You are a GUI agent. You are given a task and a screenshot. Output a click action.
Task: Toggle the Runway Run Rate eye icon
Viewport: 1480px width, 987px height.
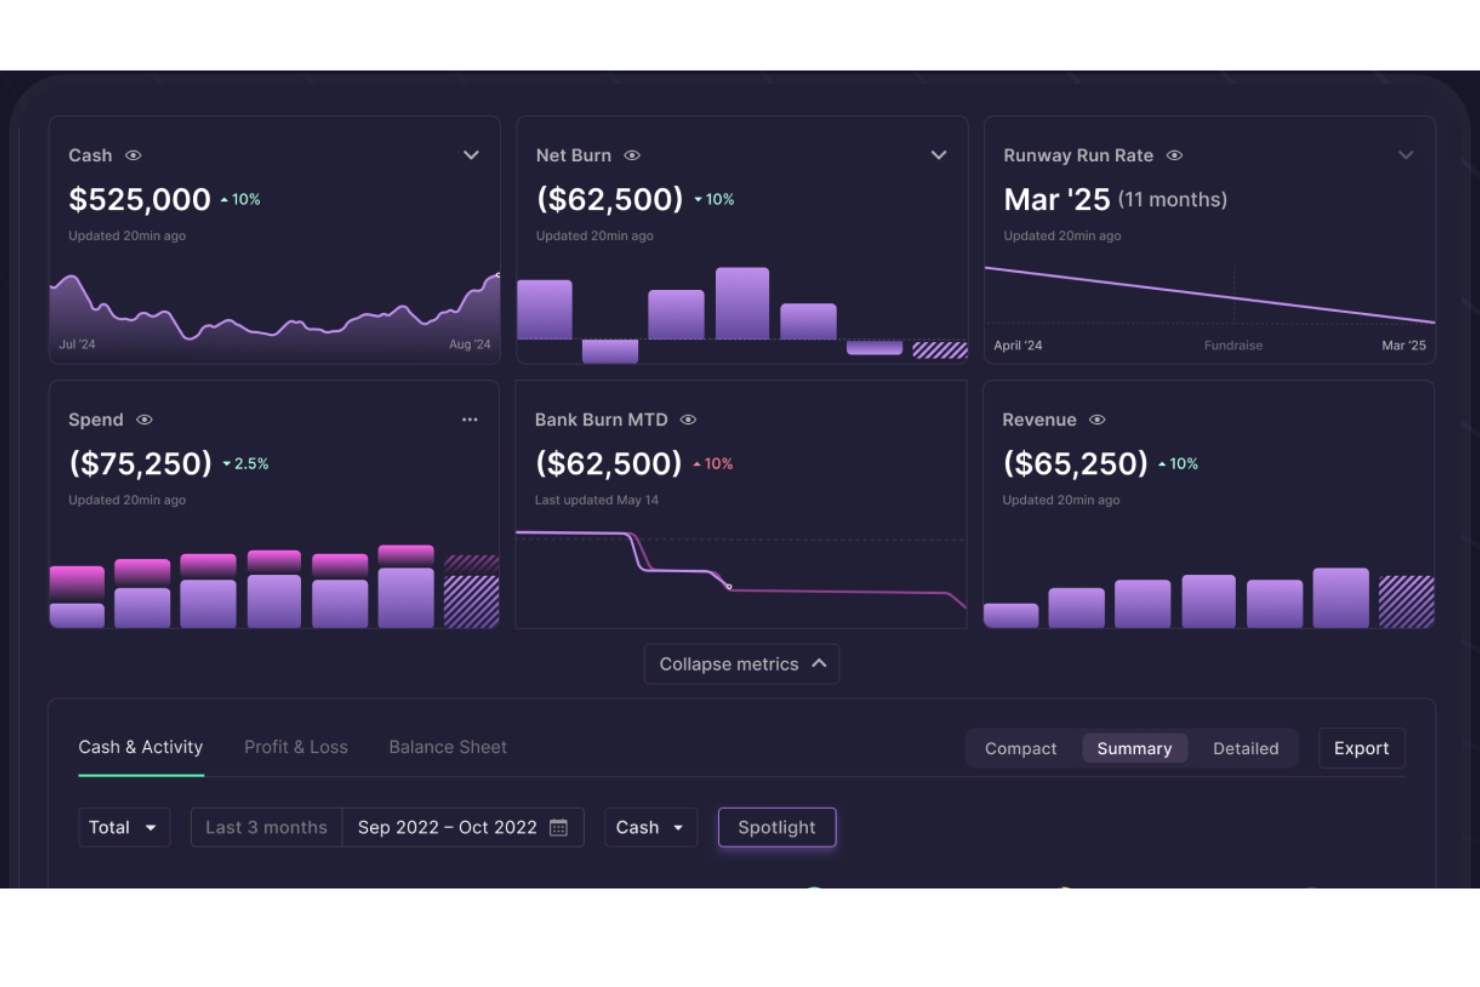coord(1173,155)
